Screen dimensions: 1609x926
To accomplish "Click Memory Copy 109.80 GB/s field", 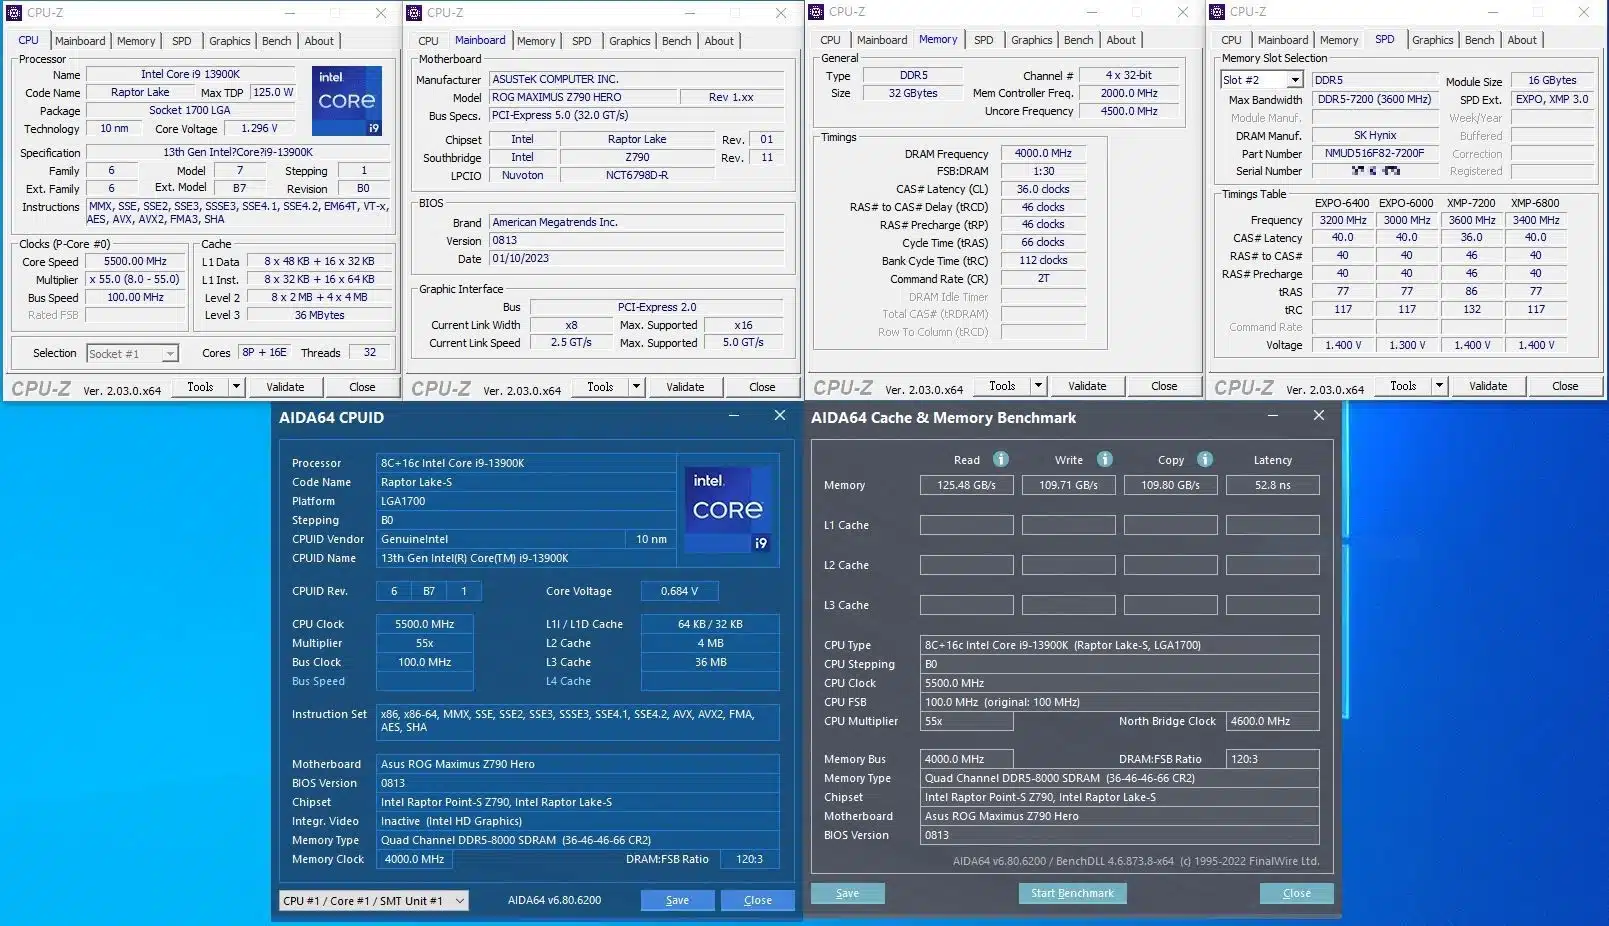I will [1170, 485].
